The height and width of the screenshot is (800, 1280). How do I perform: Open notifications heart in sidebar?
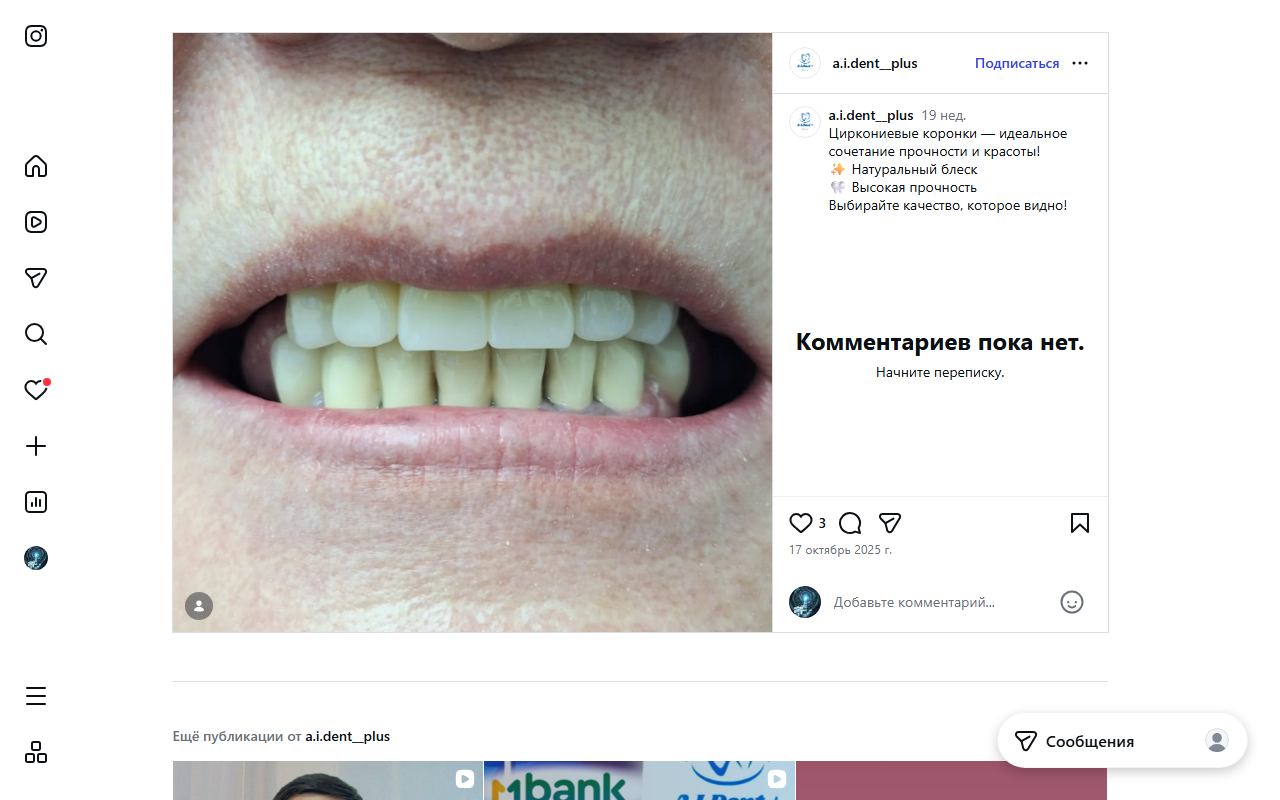[36, 390]
